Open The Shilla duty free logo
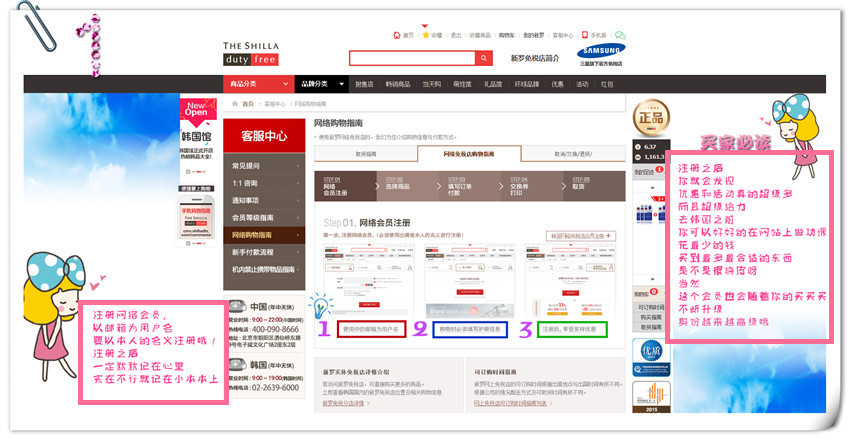Image resolution: width=850 pixels, height=440 pixels. [x=250, y=53]
